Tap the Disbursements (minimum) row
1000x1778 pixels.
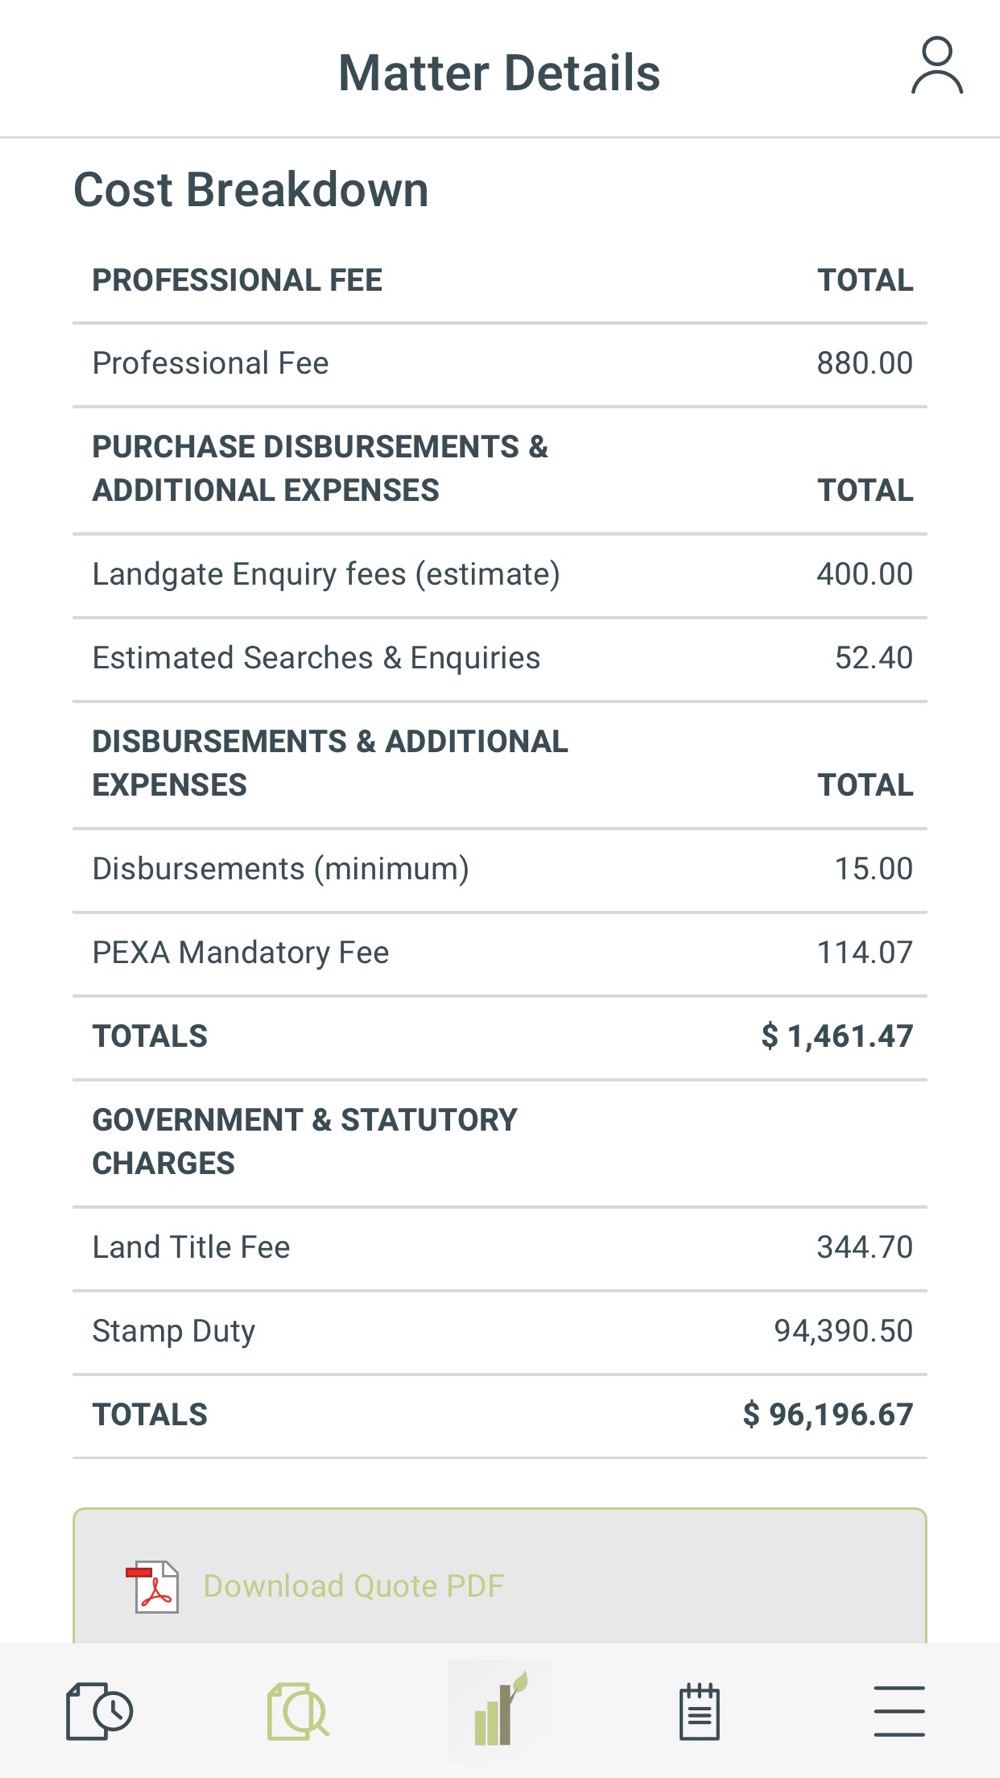tap(500, 869)
